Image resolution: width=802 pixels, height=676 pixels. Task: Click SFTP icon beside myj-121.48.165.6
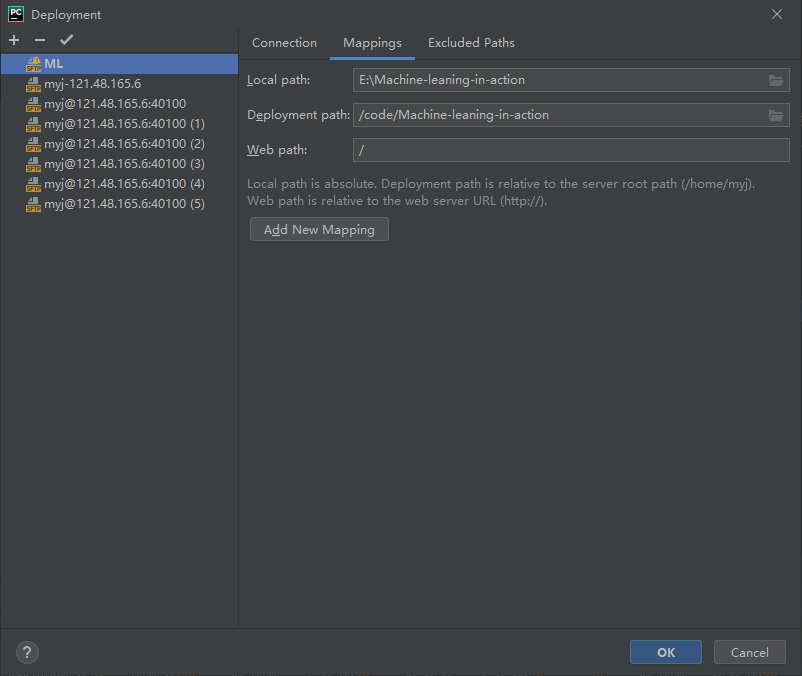point(33,84)
